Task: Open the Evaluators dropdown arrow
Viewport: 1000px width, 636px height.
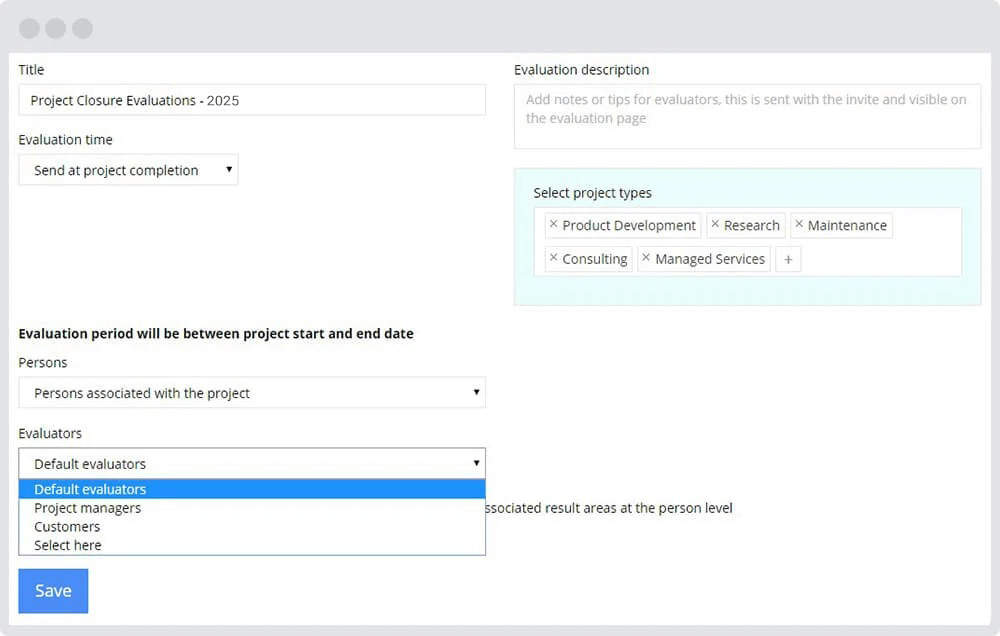Action: [x=477, y=463]
